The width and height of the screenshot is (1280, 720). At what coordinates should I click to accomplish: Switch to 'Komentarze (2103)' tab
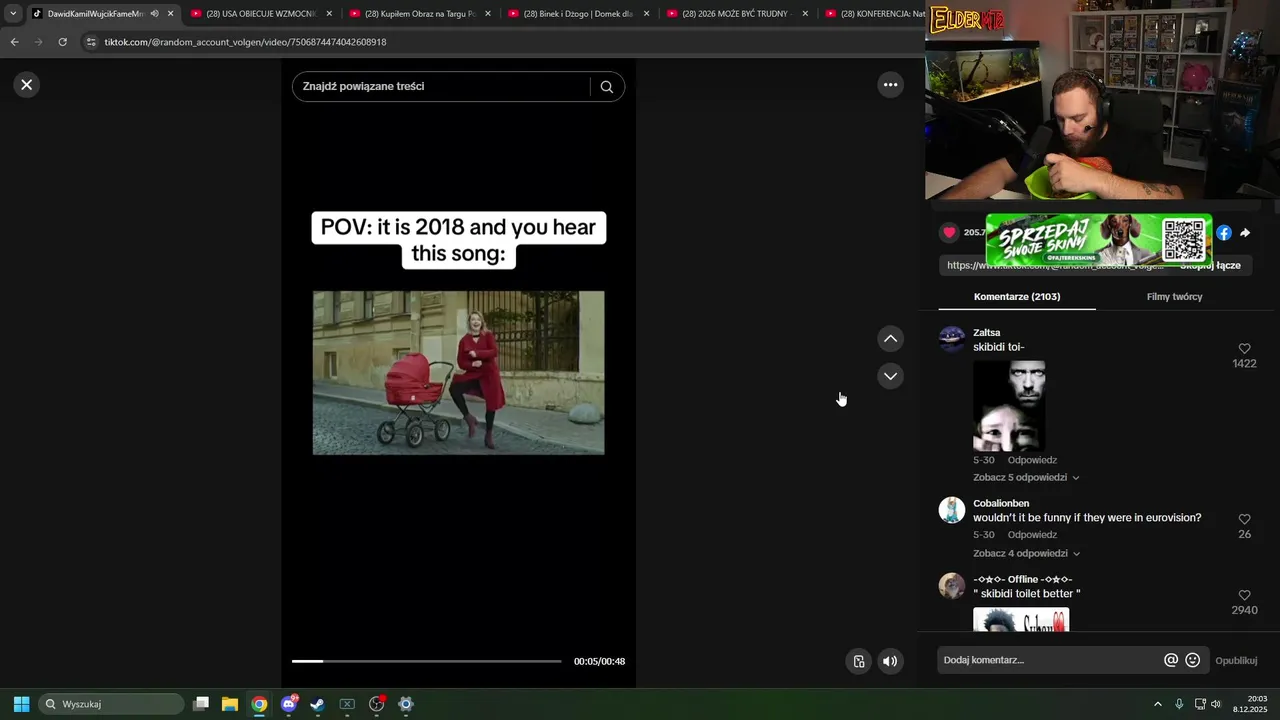tap(1017, 297)
